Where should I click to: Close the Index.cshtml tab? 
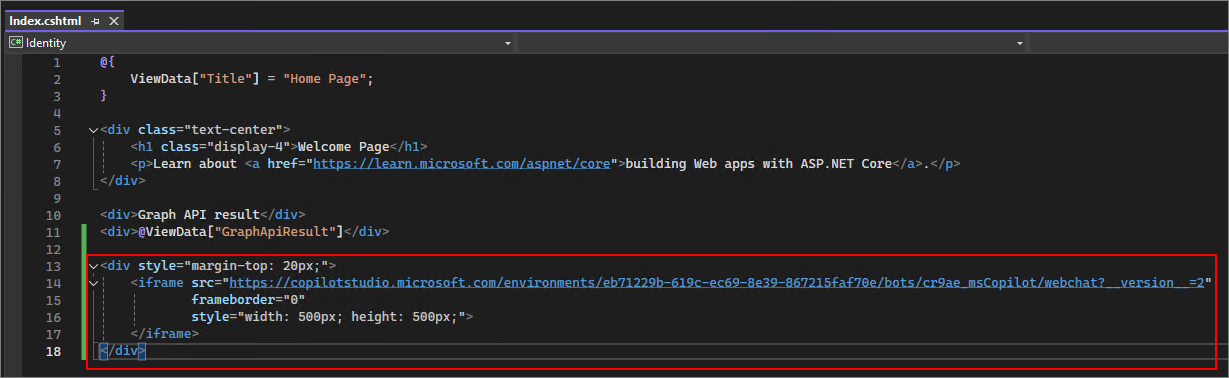click(113, 21)
